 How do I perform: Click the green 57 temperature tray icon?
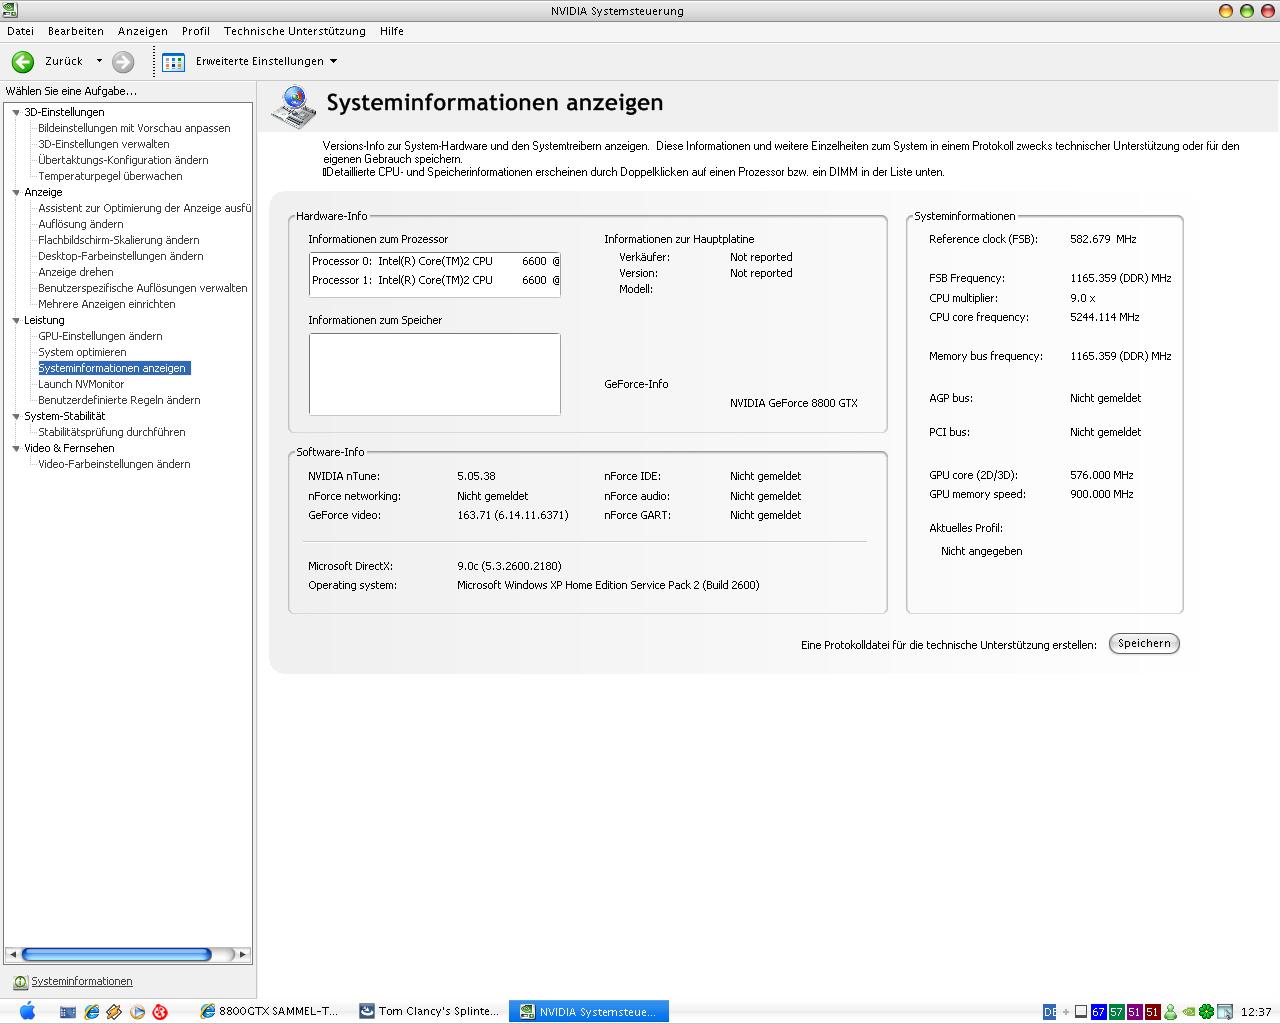point(1116,1012)
